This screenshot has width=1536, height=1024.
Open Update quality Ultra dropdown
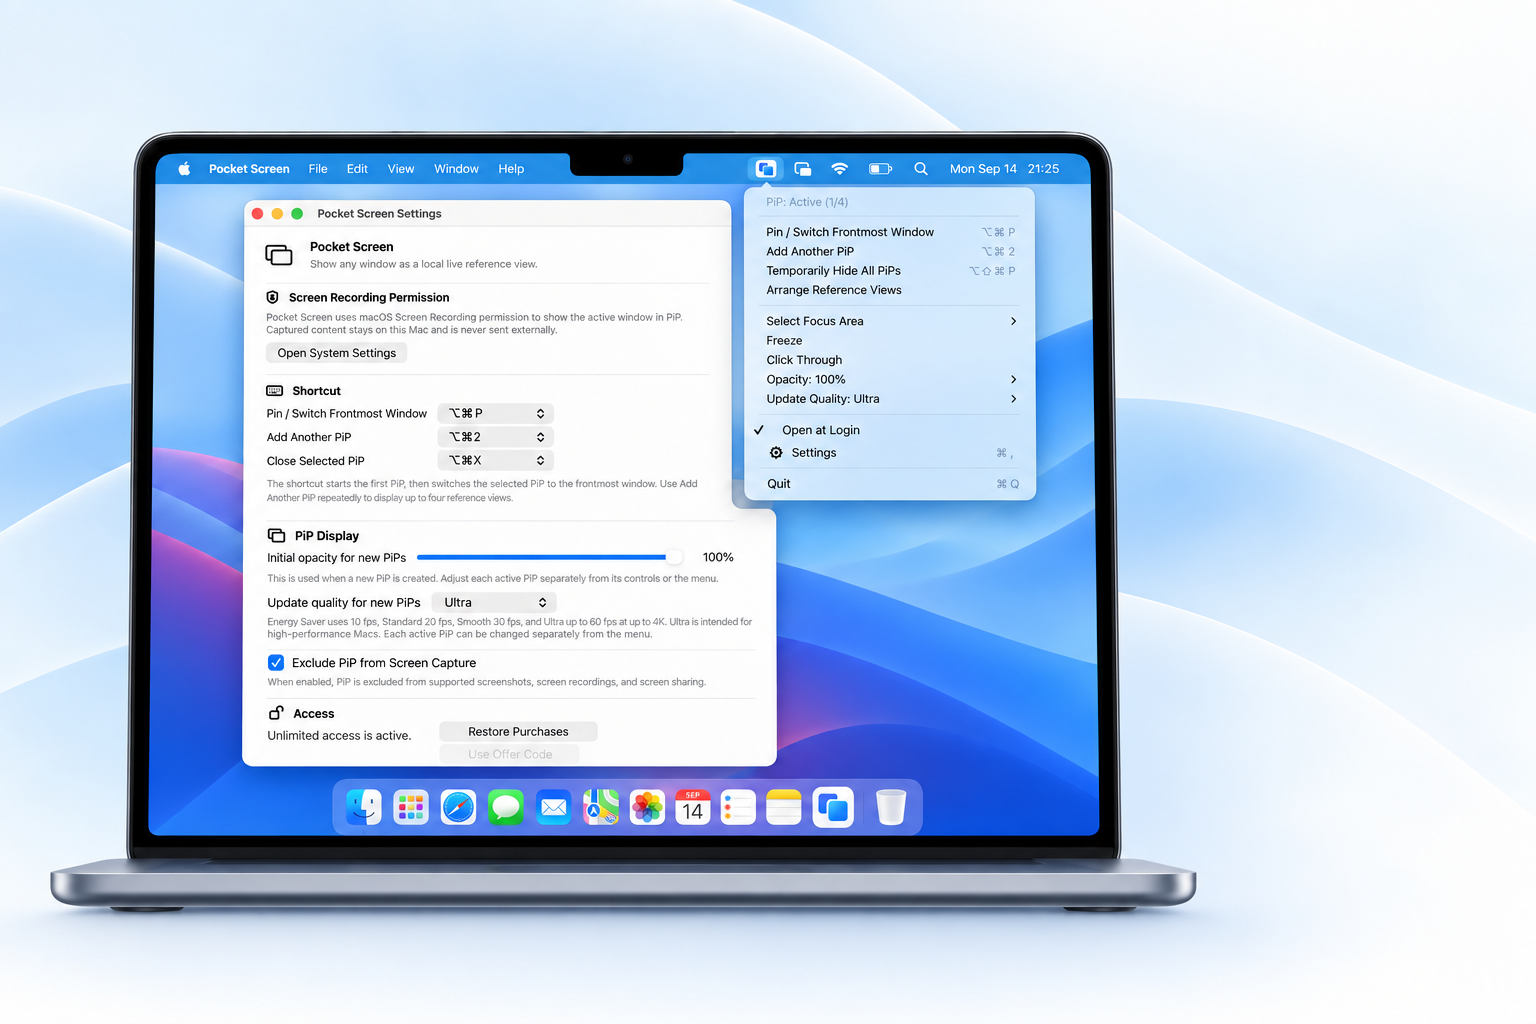click(494, 603)
